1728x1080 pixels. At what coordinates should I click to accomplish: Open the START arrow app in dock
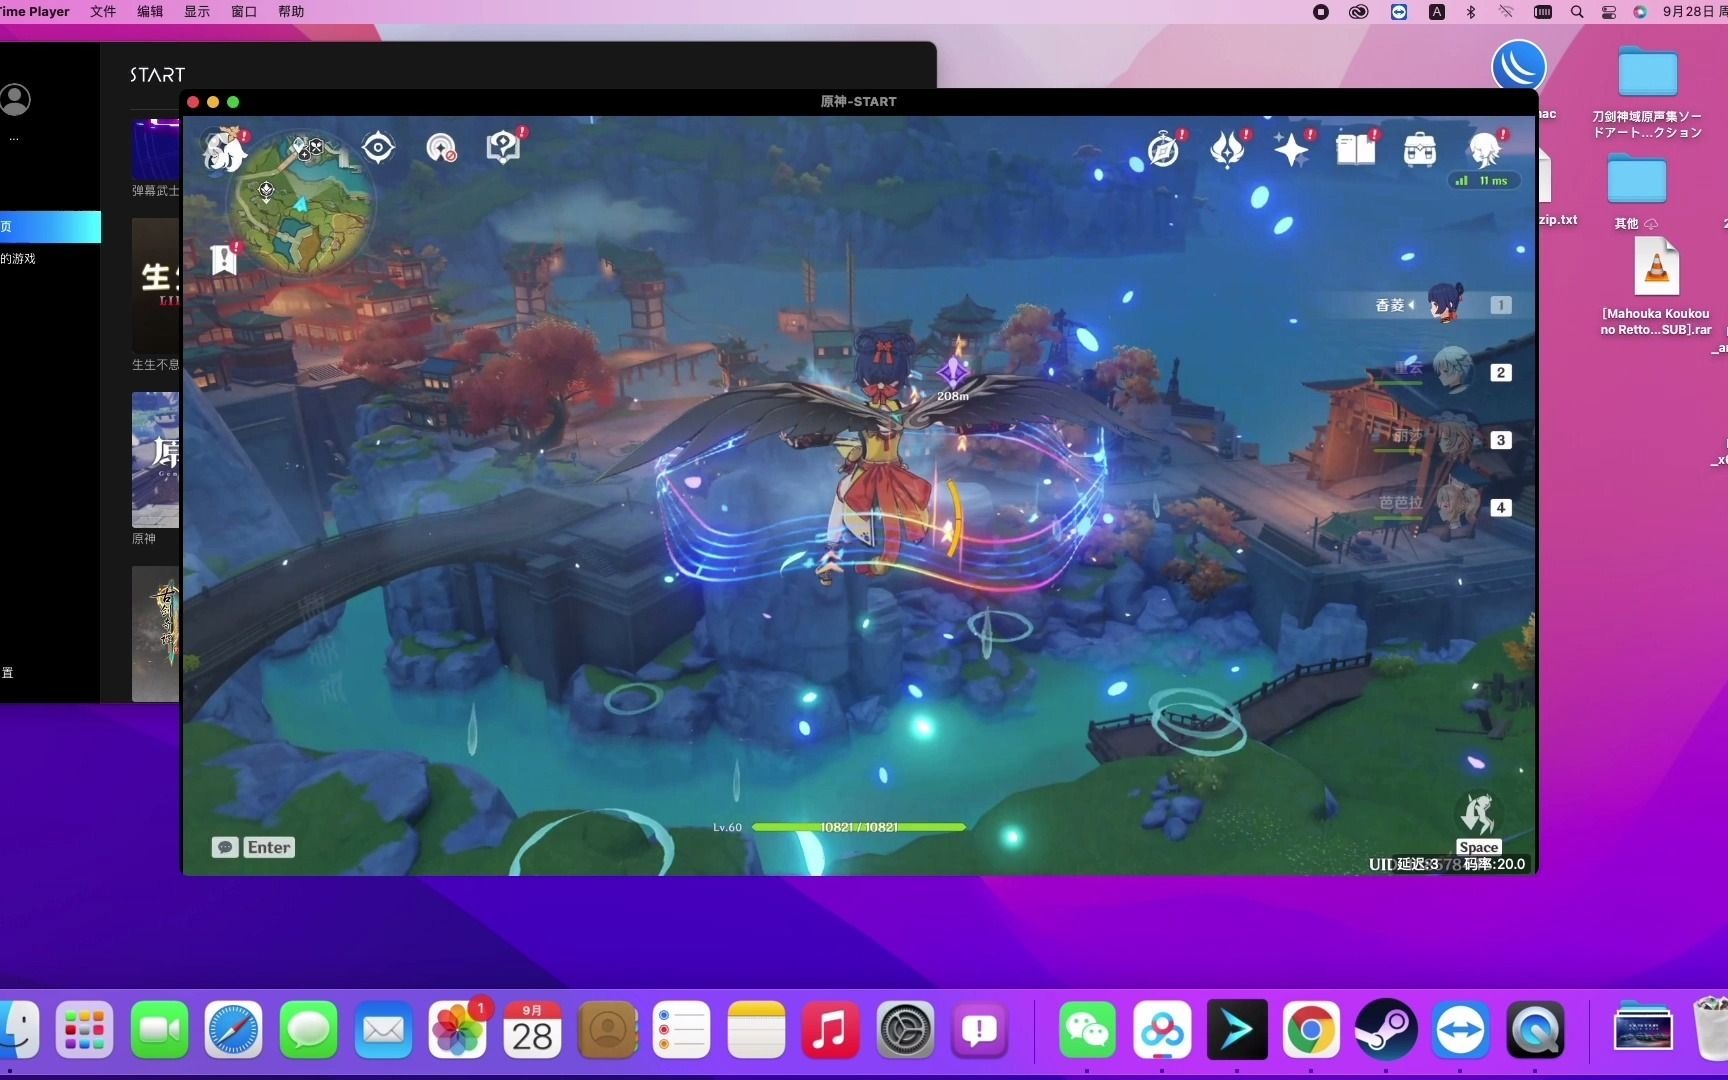[1237, 1030]
